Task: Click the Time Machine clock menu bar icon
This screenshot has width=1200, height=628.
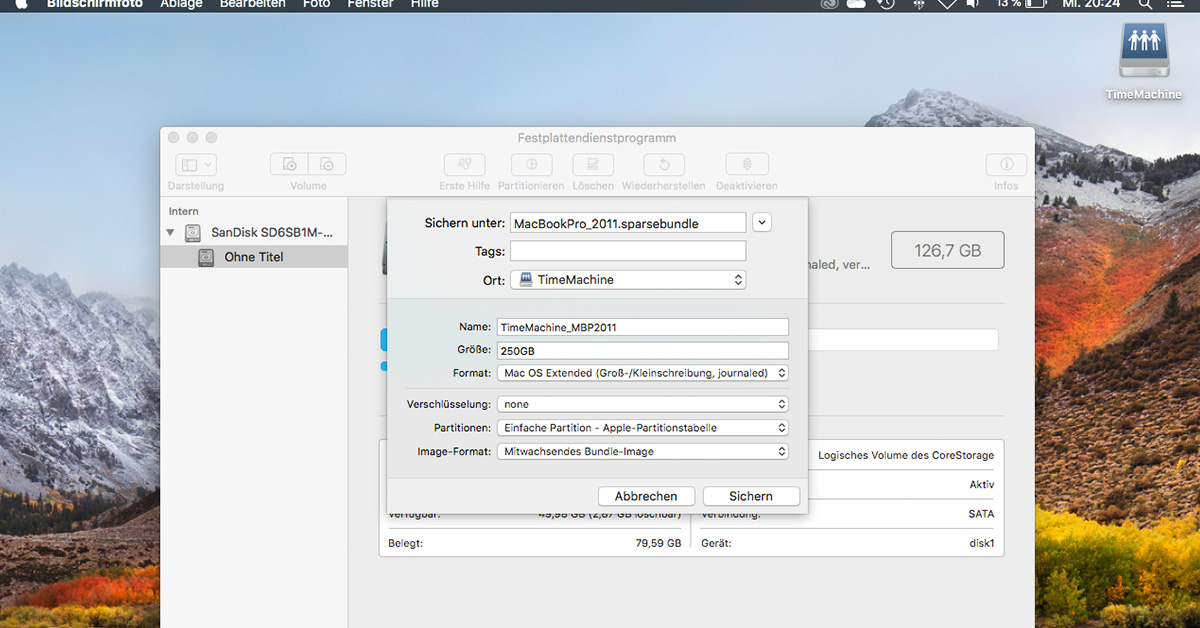Action: coord(886,4)
